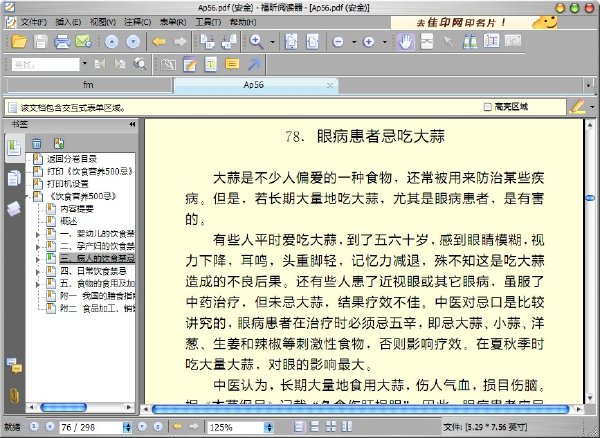Click the bookmarks panel horizontal scrollbar
This screenshot has width=600, height=438.
pyautogui.click(x=64, y=407)
